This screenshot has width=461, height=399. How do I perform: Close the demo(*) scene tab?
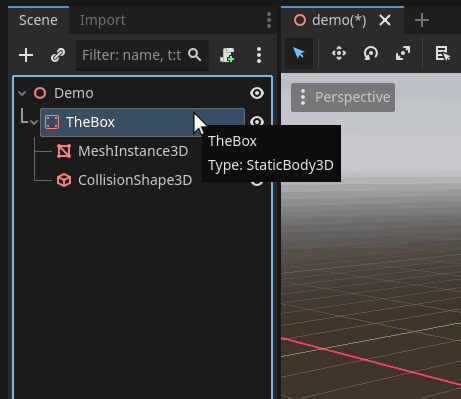pos(385,20)
